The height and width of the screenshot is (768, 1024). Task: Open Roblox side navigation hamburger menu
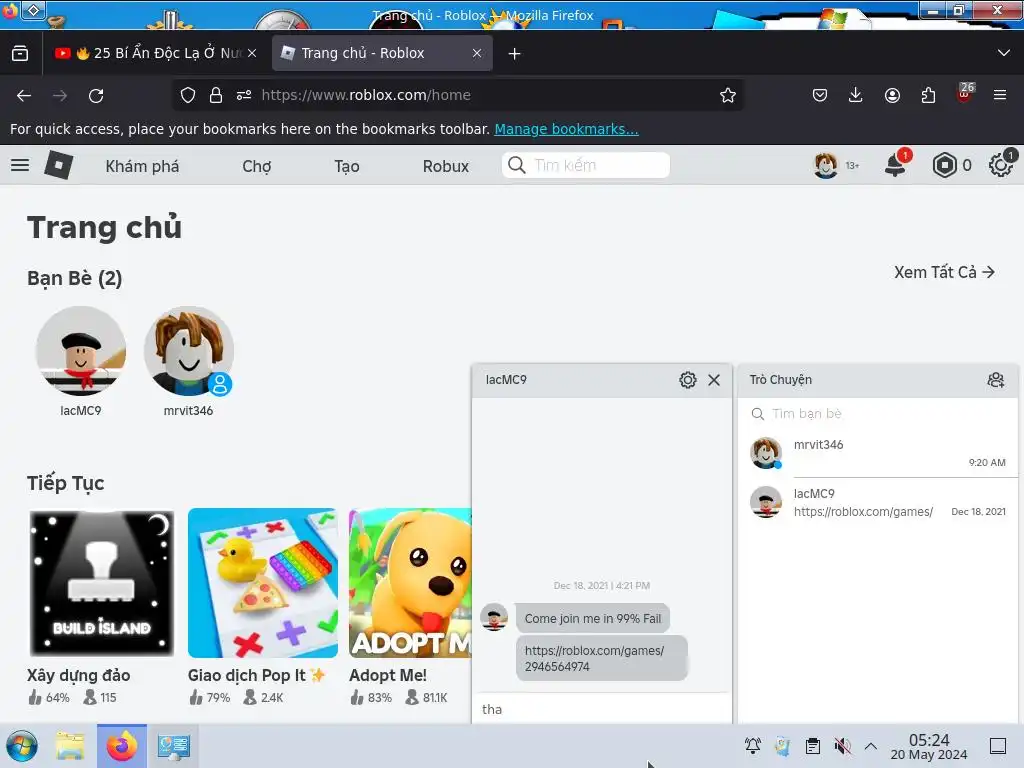coord(20,165)
